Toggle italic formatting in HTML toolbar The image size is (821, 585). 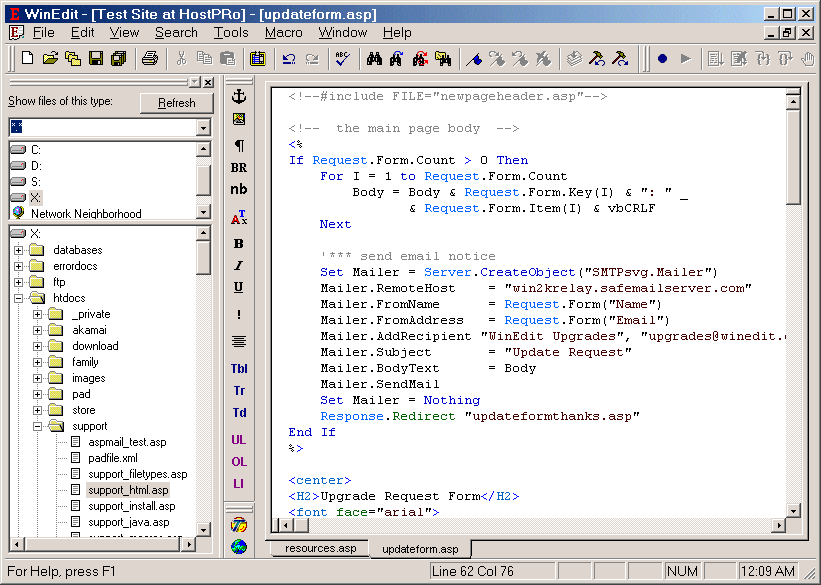[239, 265]
